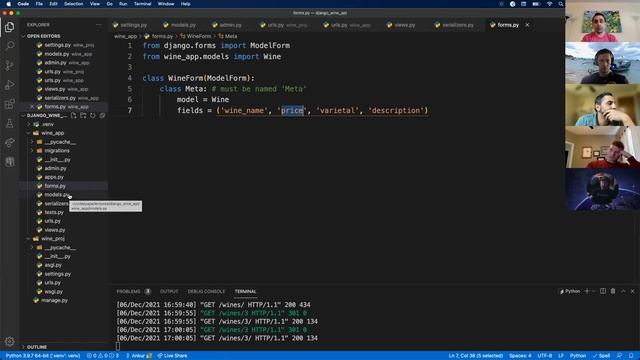Expand the Outline section
Screen dimensions: 640x360
click(x=37, y=347)
